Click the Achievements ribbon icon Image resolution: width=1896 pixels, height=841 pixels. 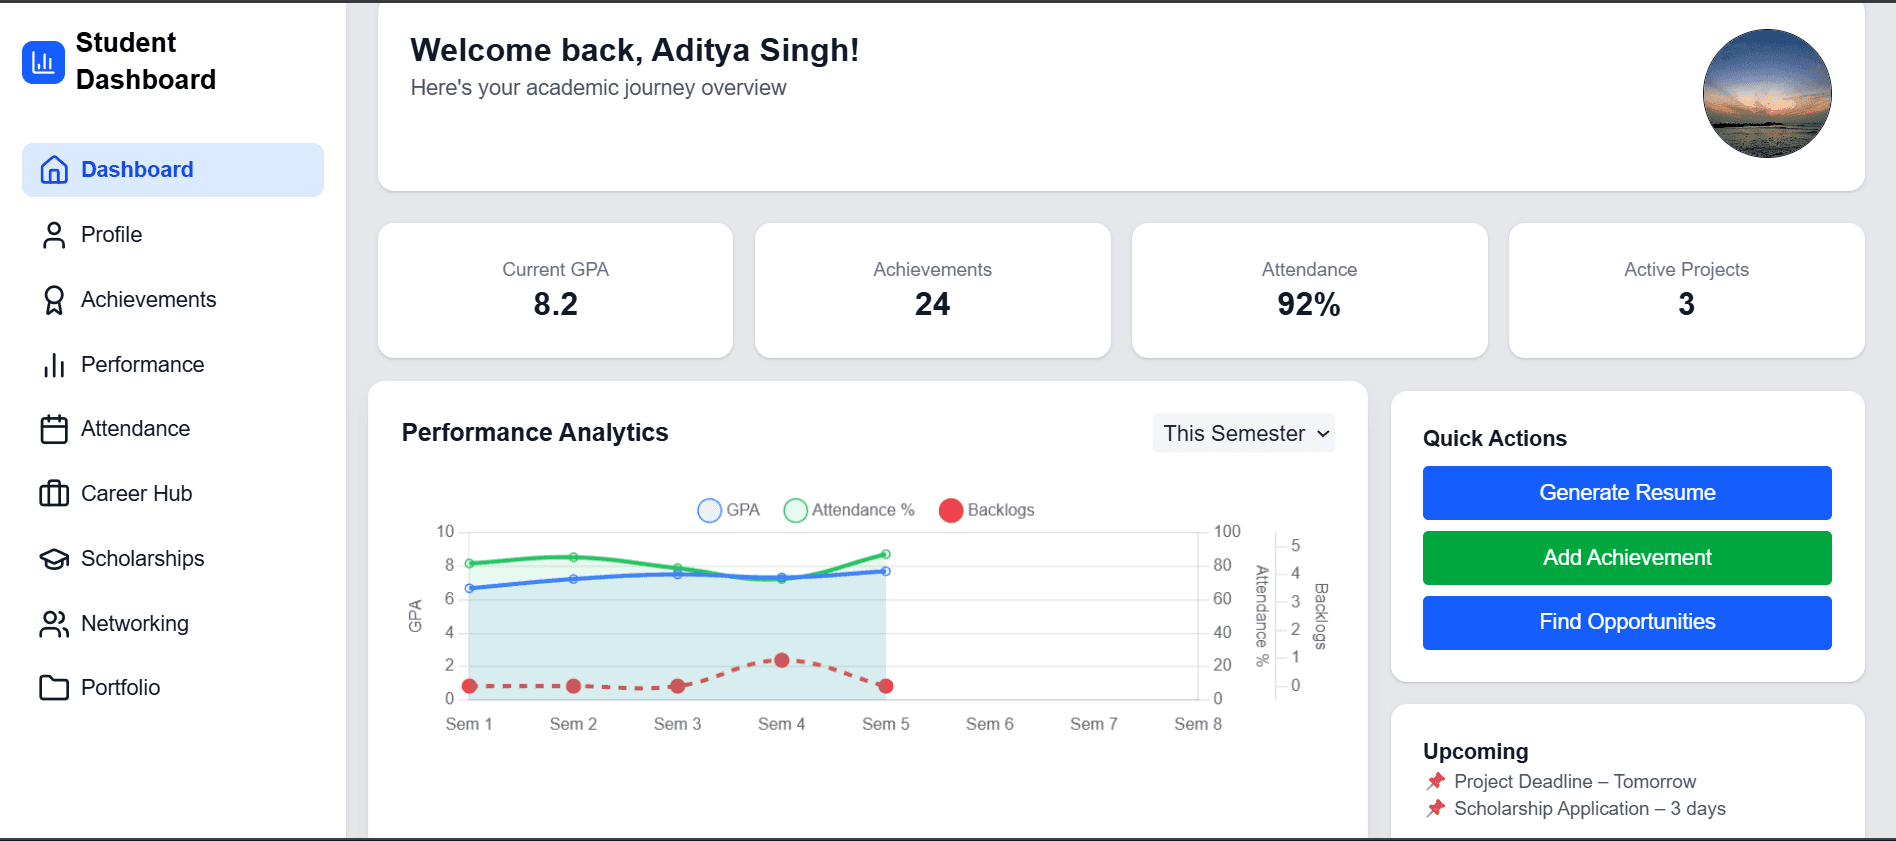(x=54, y=300)
